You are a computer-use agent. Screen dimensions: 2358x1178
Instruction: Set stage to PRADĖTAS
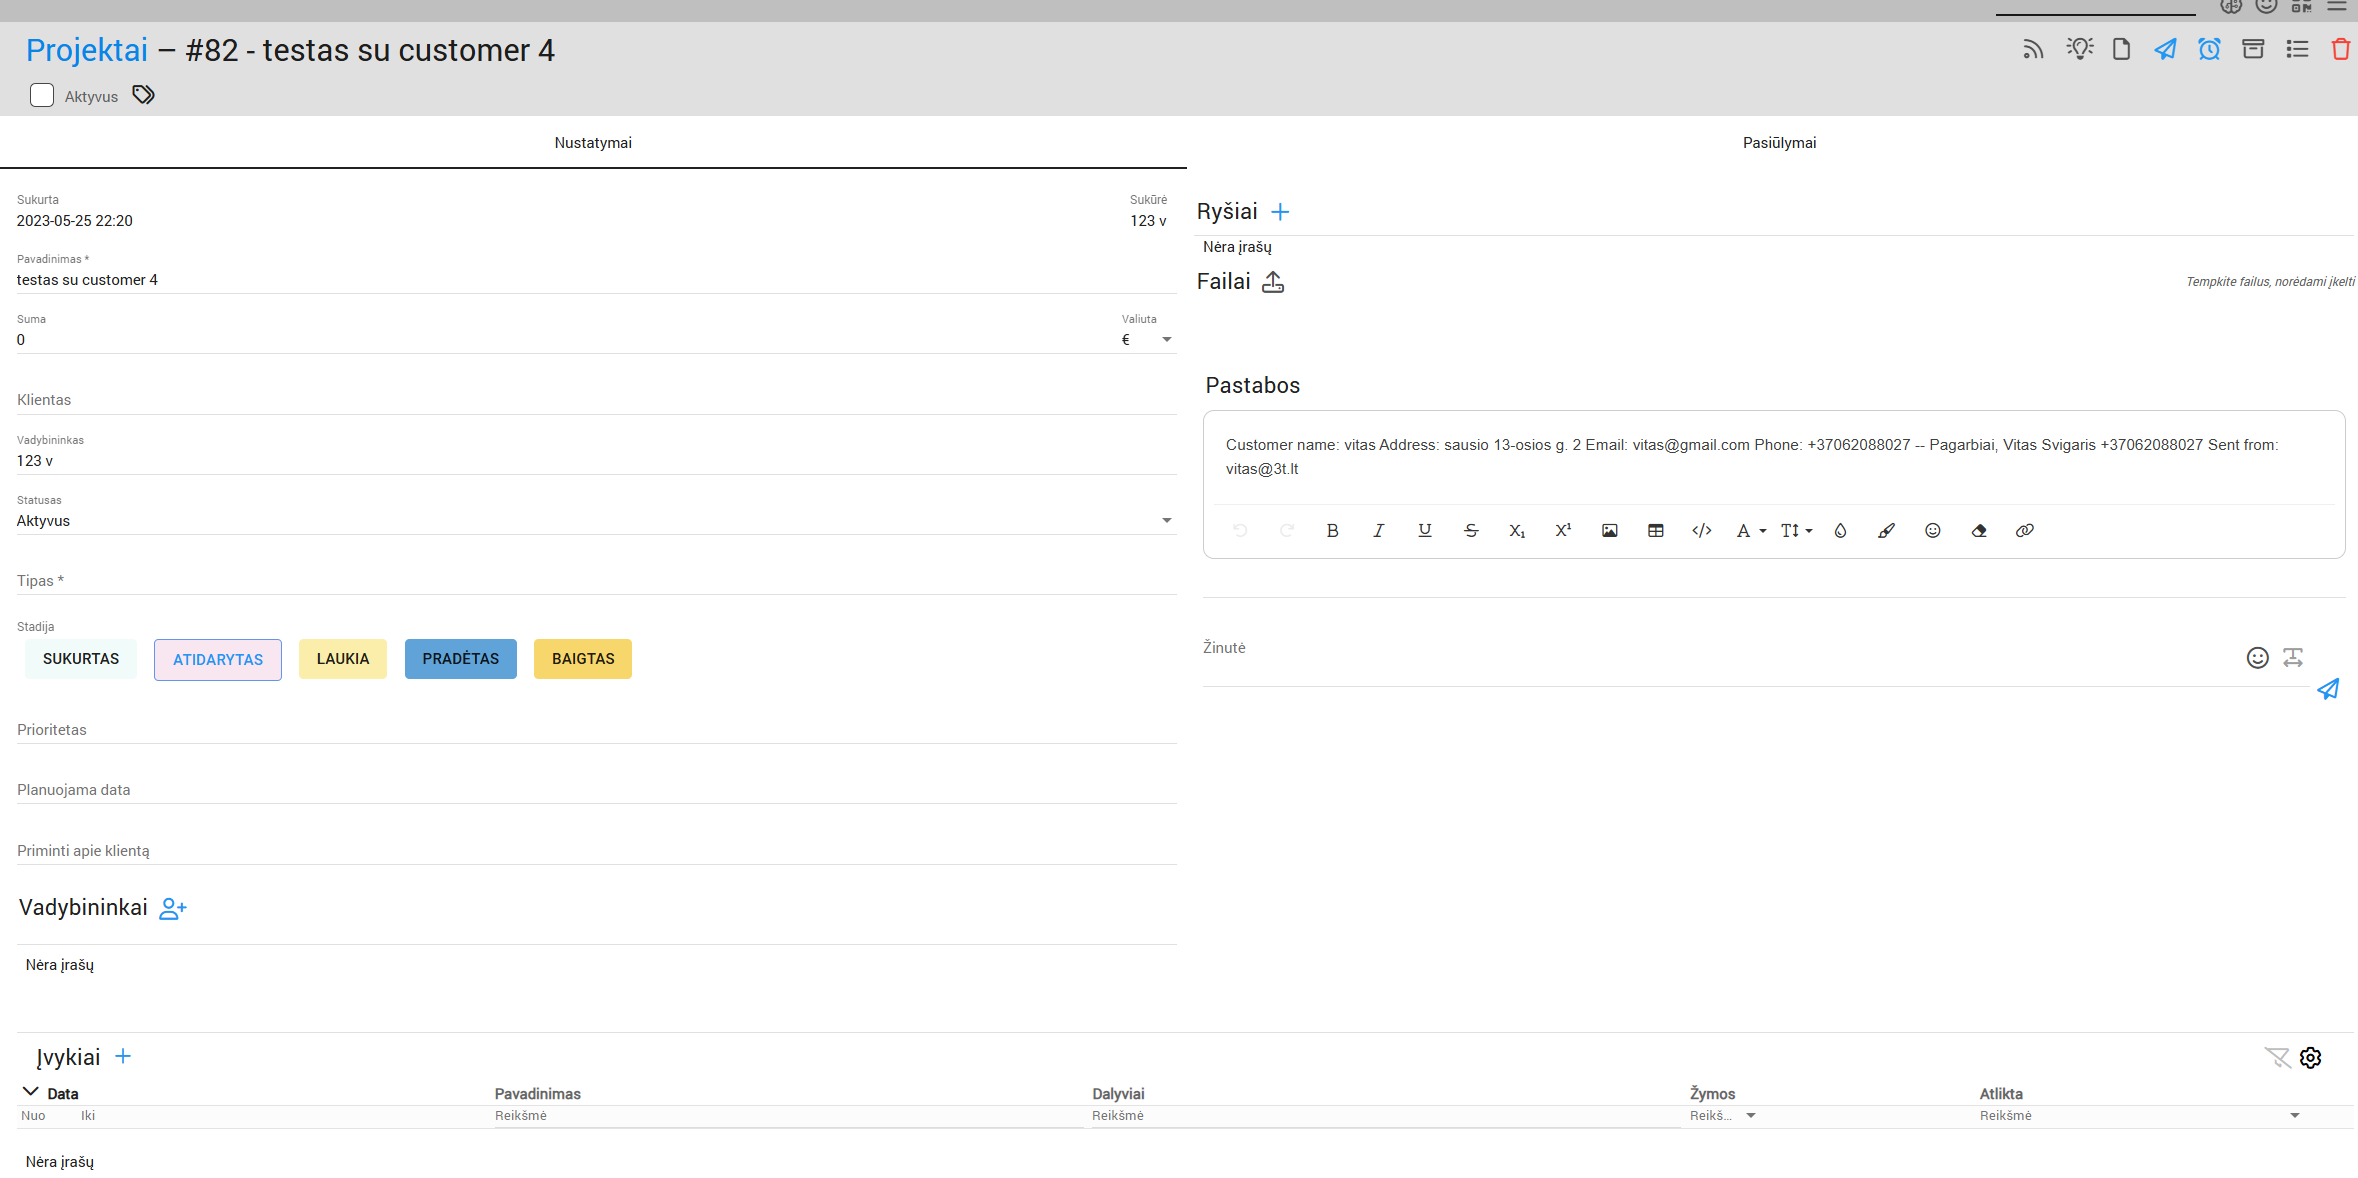coord(460,659)
